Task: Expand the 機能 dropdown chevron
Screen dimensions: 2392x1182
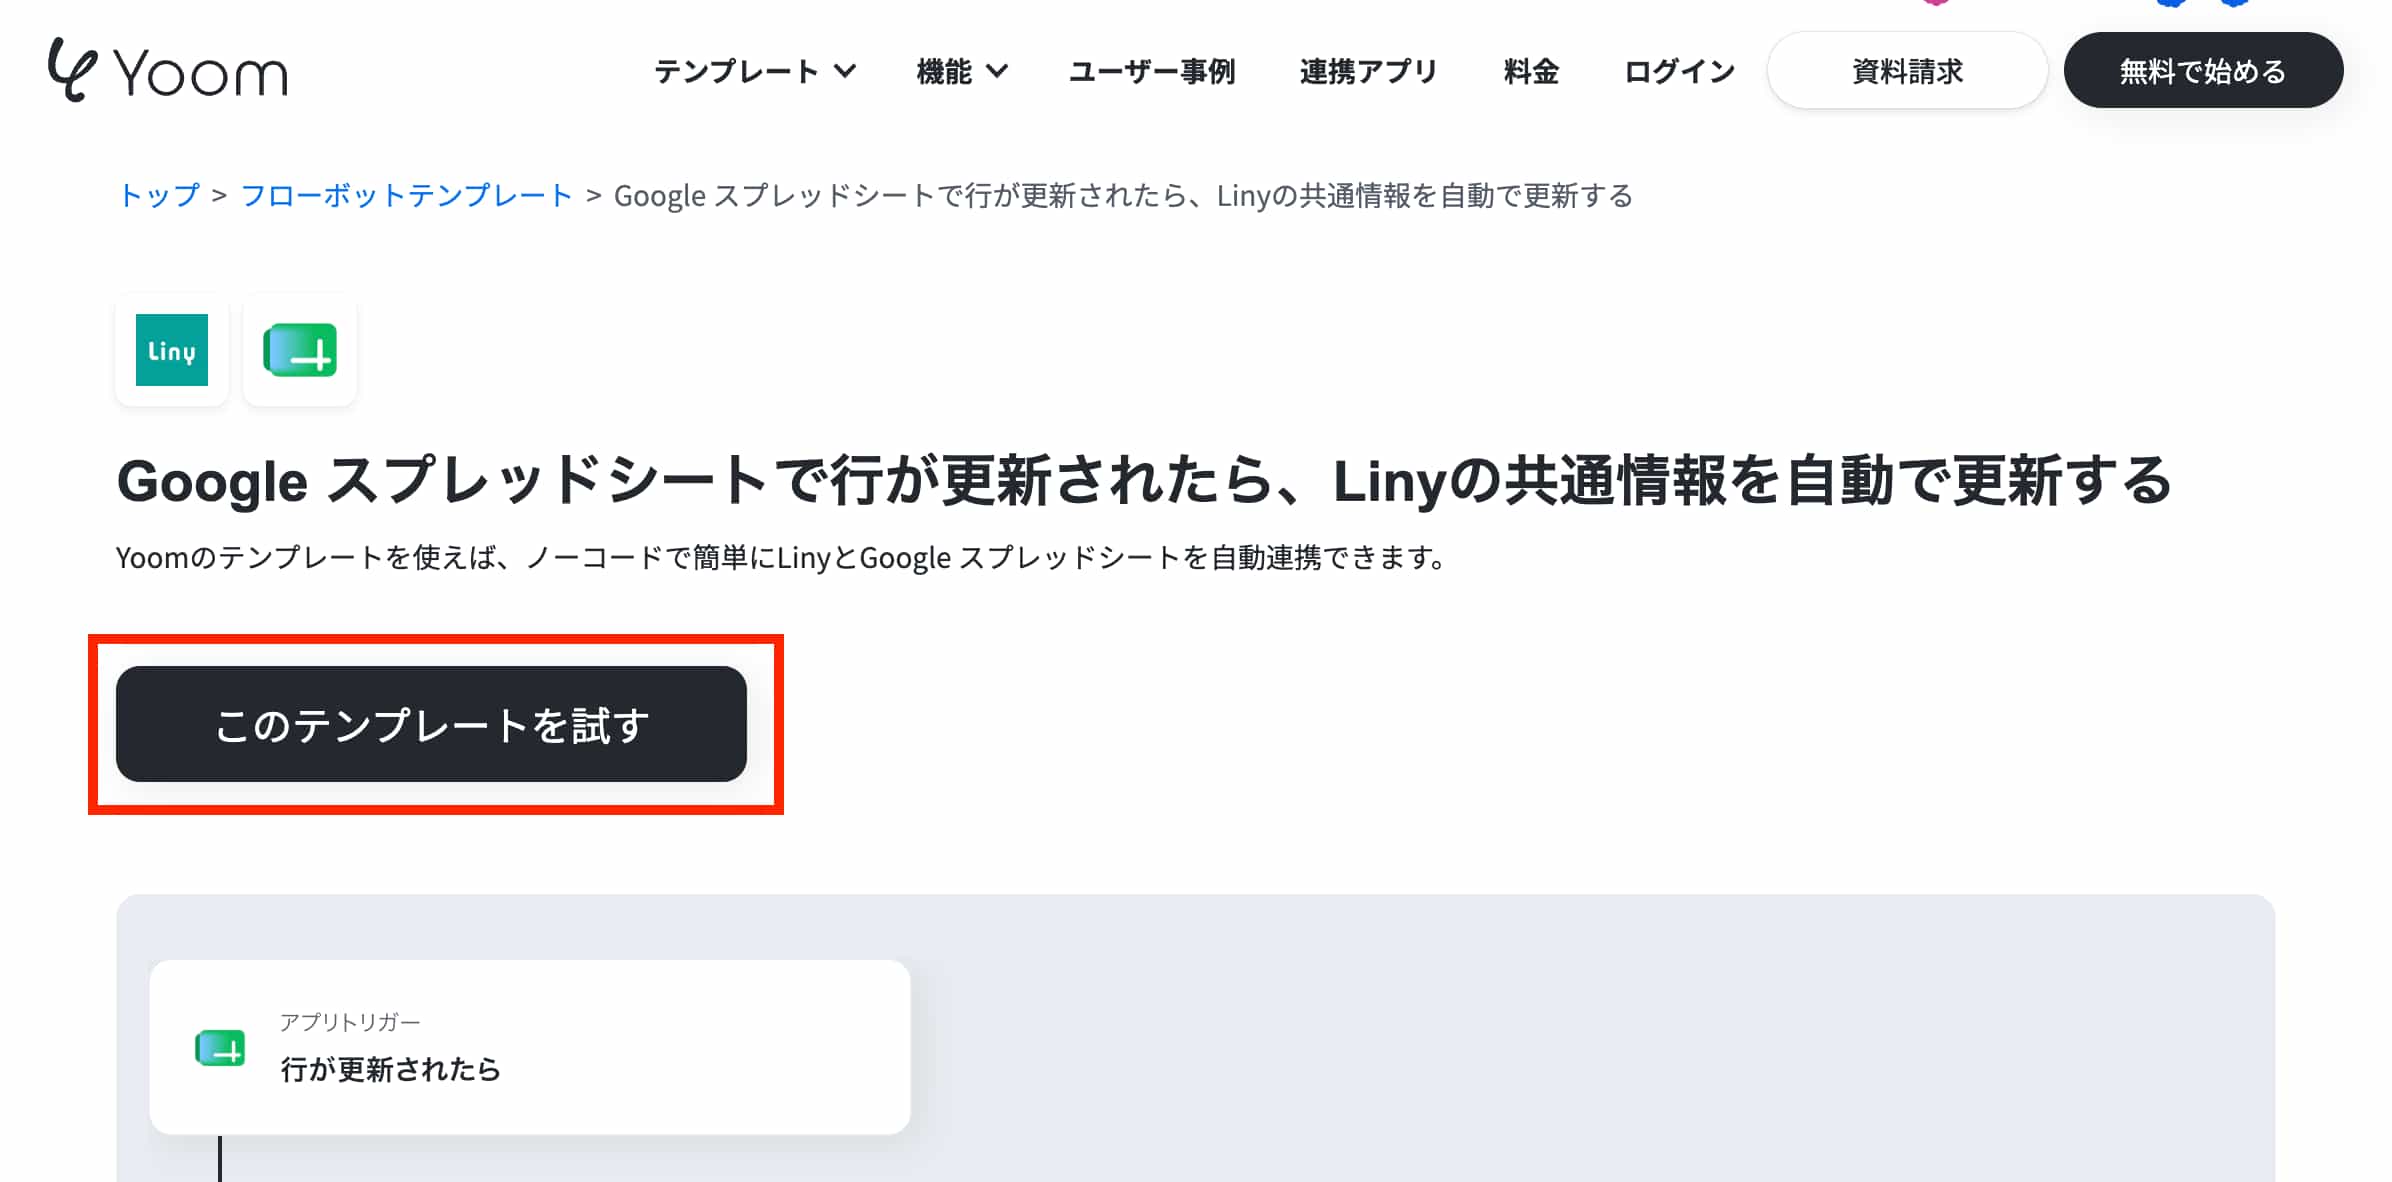Action: 997,71
